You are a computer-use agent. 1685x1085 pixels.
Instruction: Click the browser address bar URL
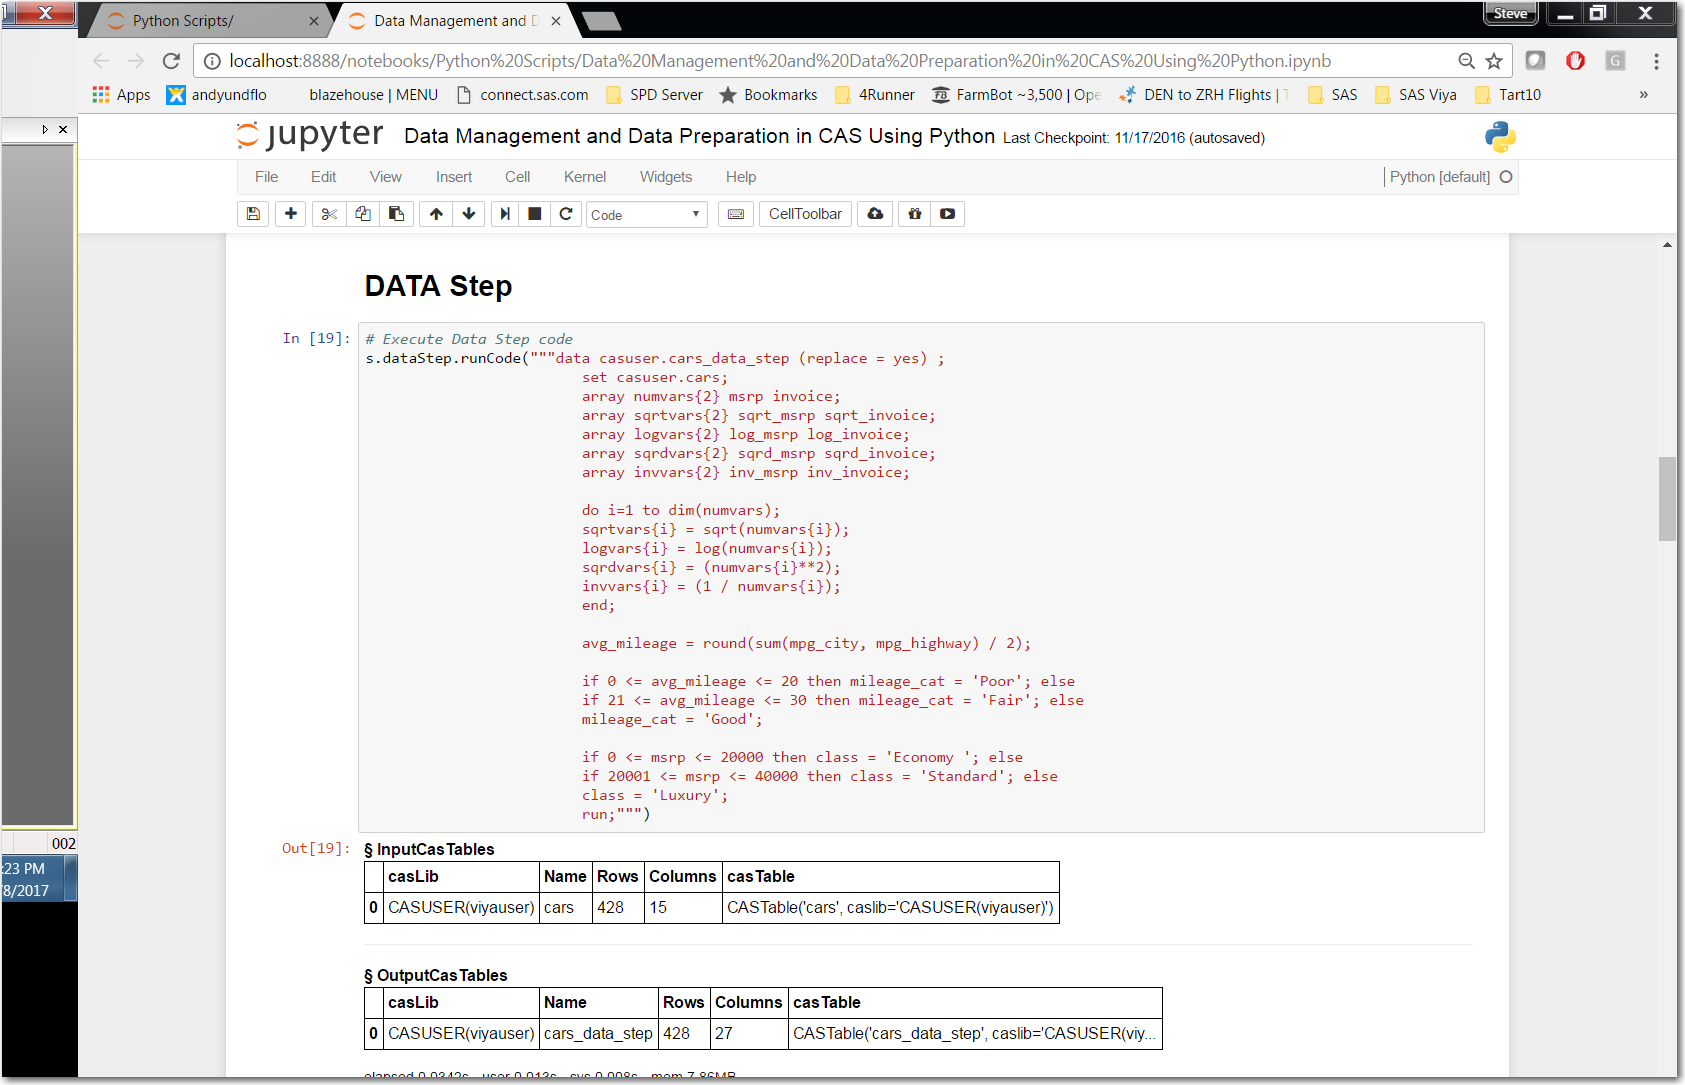point(780,61)
